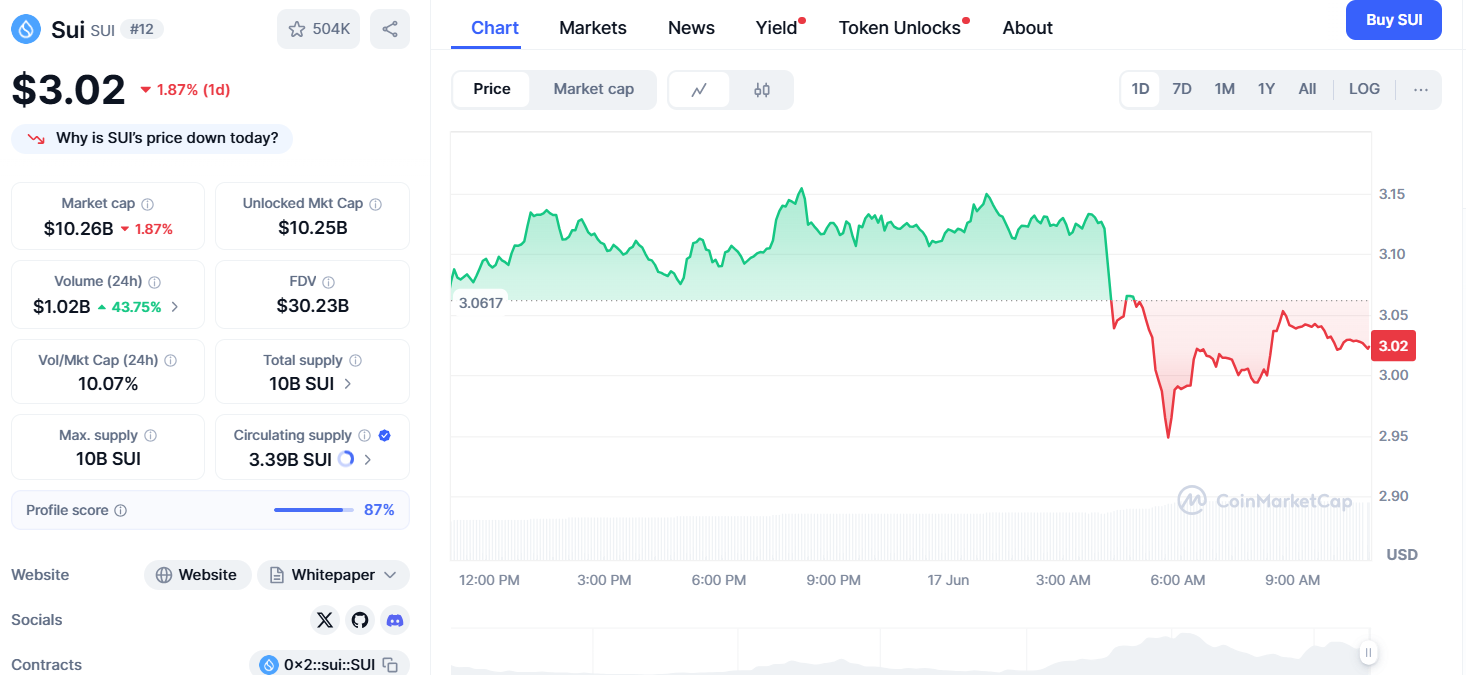Select the 1M time range
Viewport: 1466px width, 675px height.
[1225, 89]
